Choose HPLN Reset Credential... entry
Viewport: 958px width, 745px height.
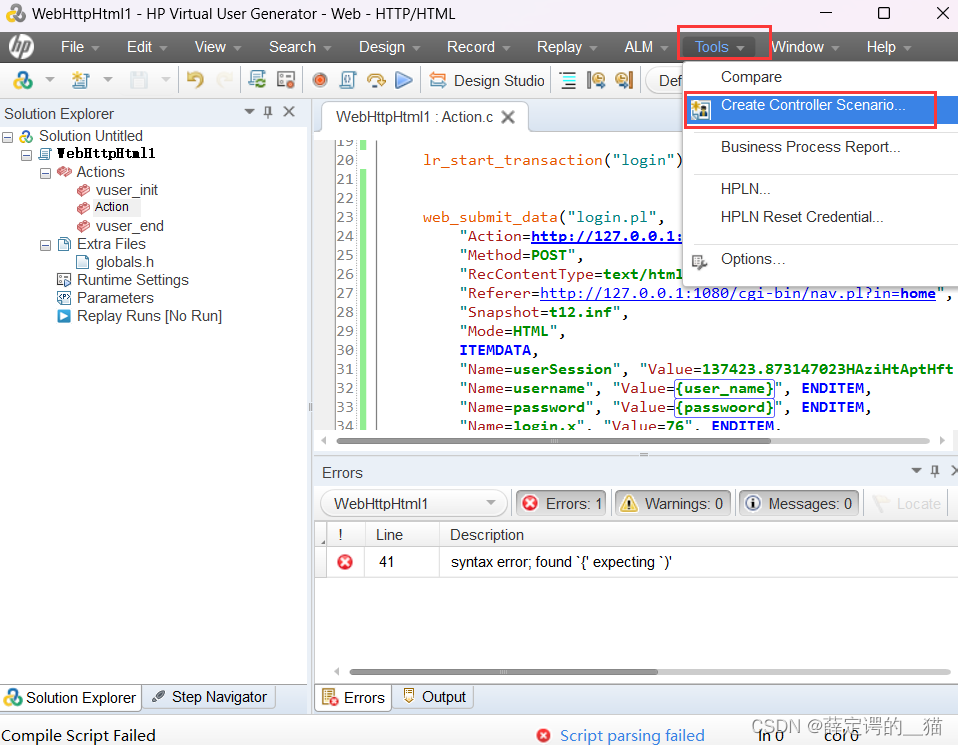tap(802, 217)
